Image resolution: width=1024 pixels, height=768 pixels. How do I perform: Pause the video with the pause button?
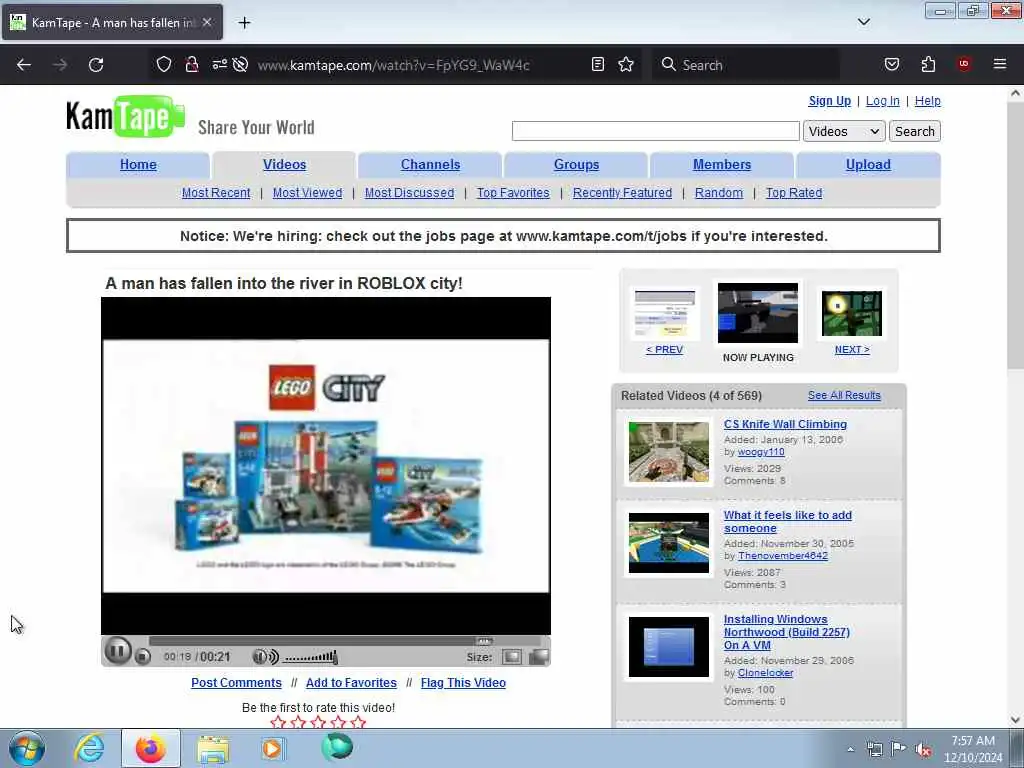[118, 651]
